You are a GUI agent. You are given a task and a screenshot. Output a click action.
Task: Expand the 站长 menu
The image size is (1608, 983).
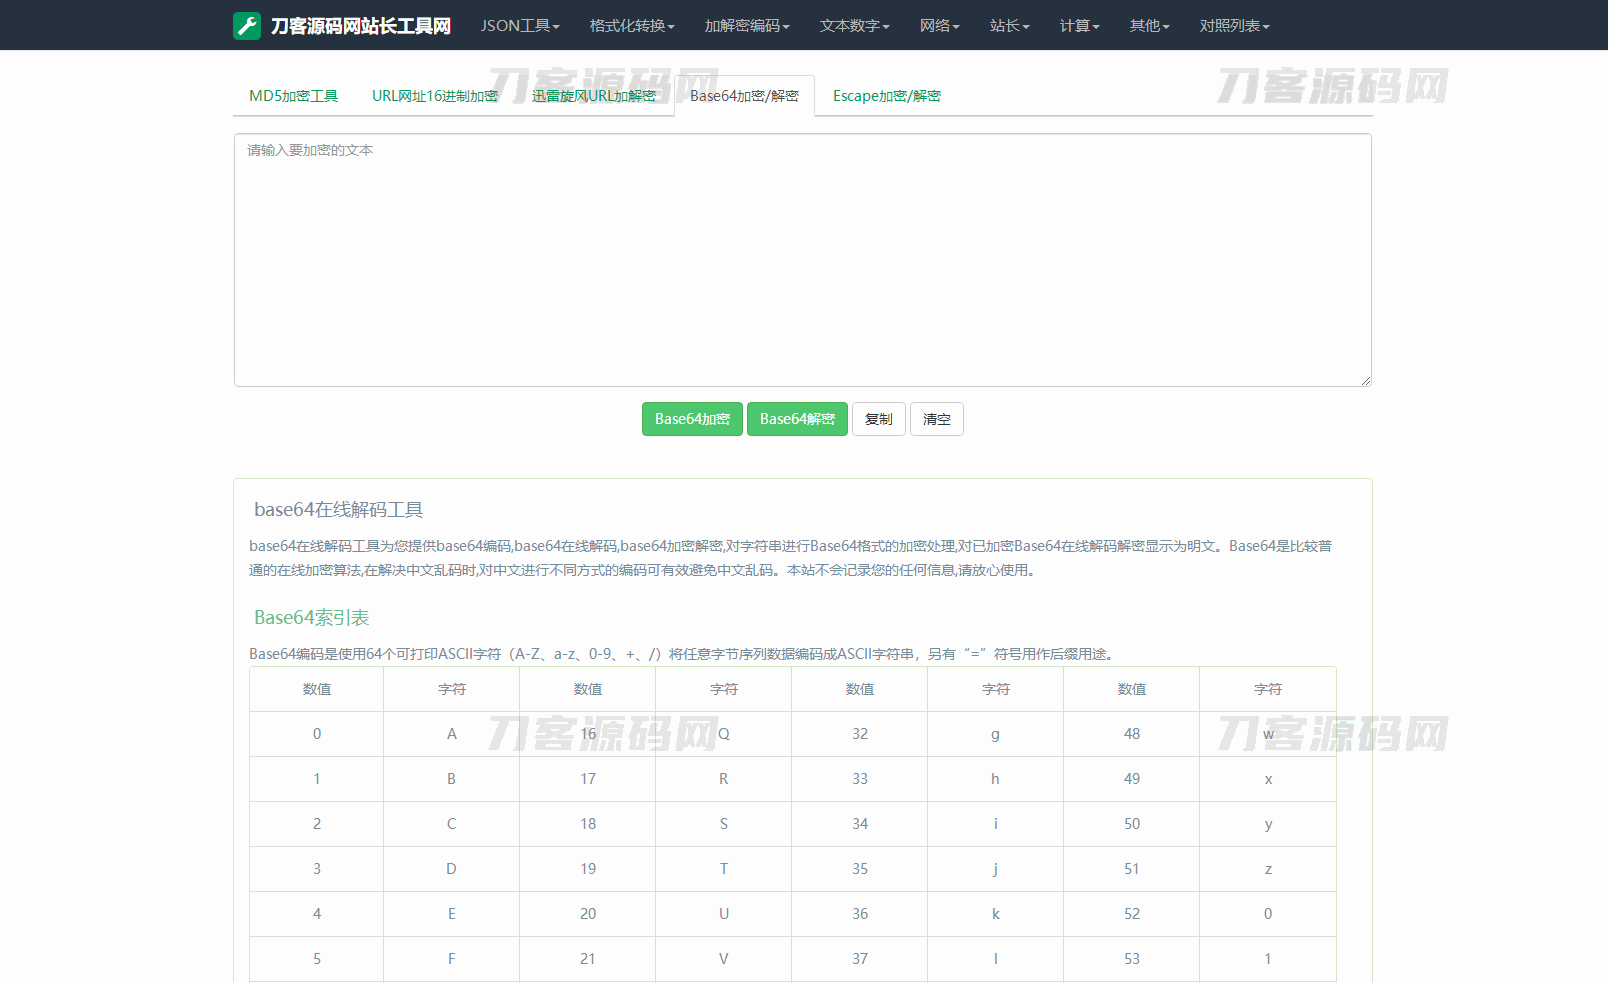[1009, 26]
